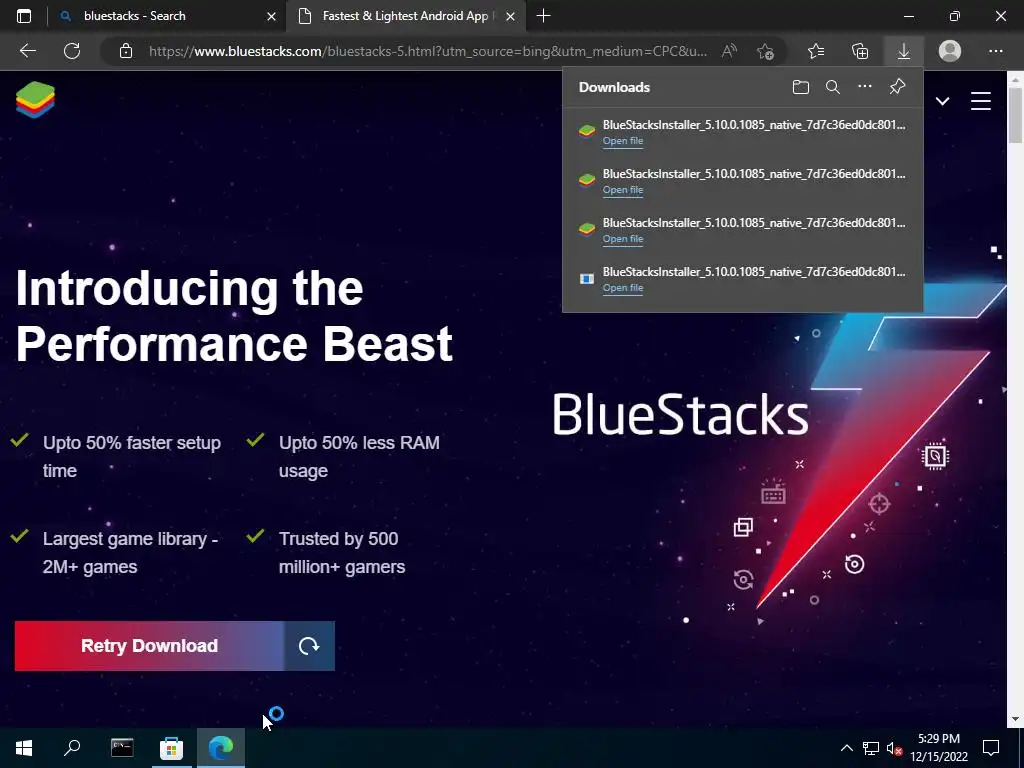Open fourth BlueStacksInstaller file link

[x=623, y=288]
